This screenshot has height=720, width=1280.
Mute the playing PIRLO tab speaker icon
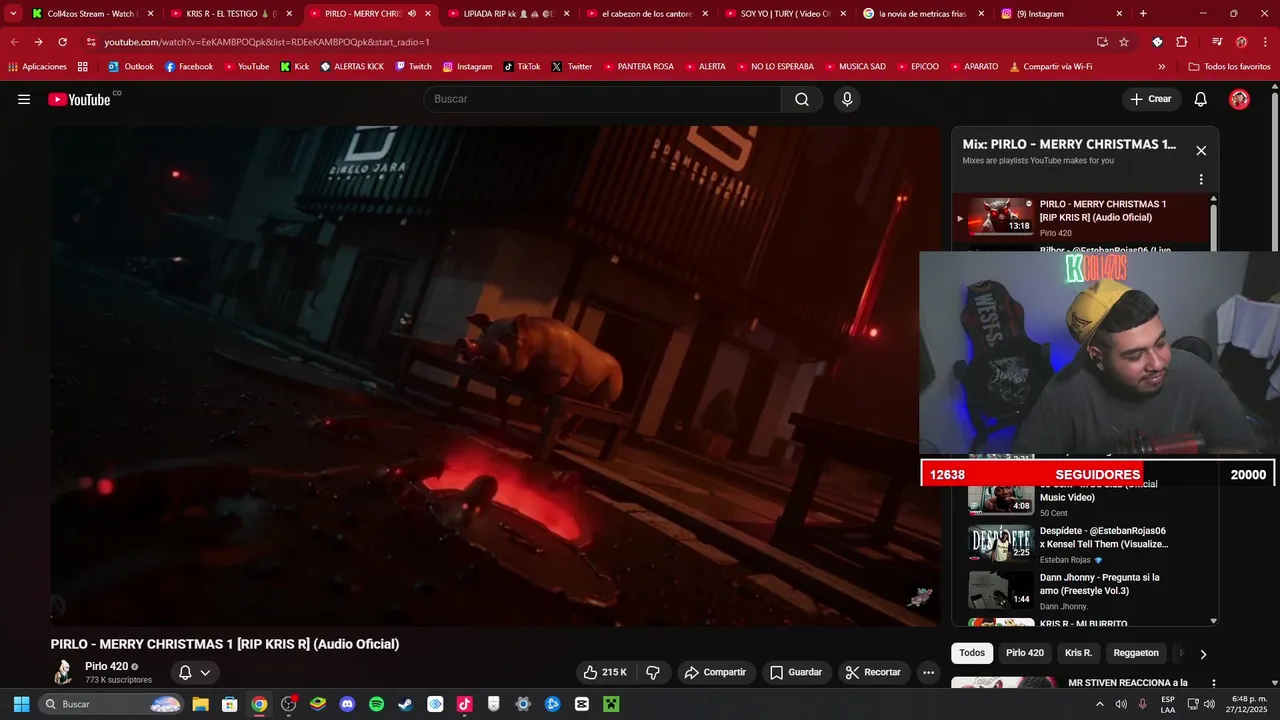pos(412,14)
